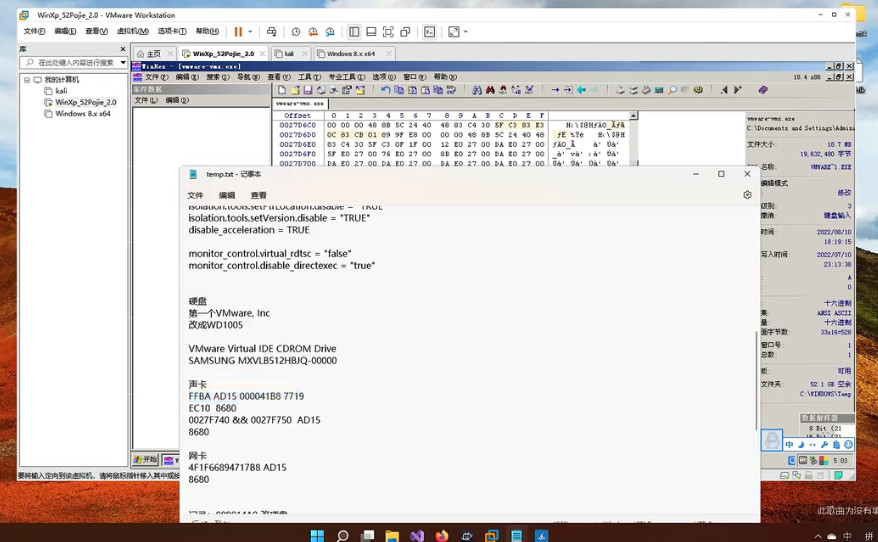Image resolution: width=878 pixels, height=542 pixels.
Task: Click offset row 0027D6D0 in WinHex
Action: coord(297,135)
